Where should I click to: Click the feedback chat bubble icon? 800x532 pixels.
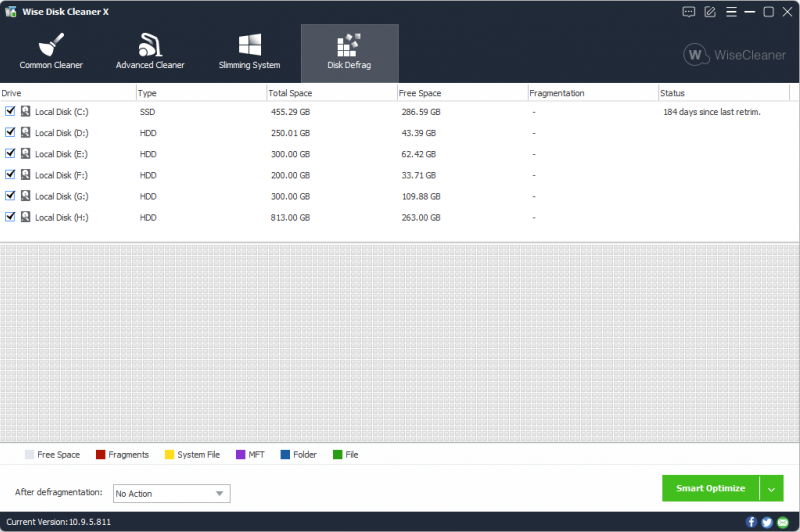[x=689, y=12]
